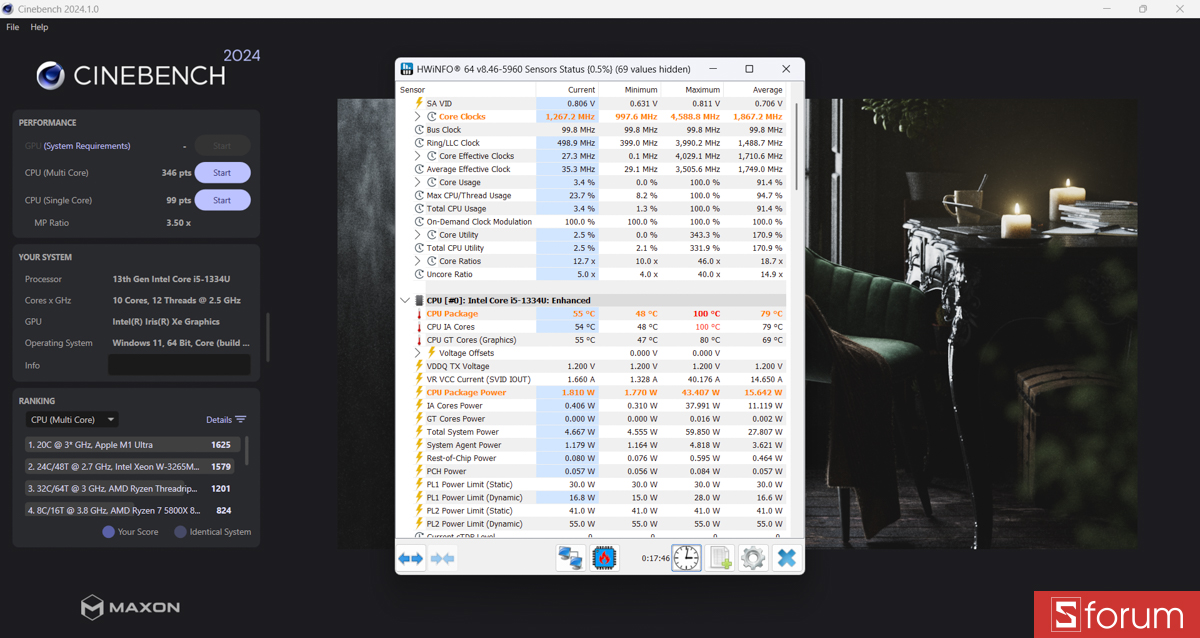1200x638 pixels.
Task: Open the File menu in Cinebench
Action: tap(13, 27)
